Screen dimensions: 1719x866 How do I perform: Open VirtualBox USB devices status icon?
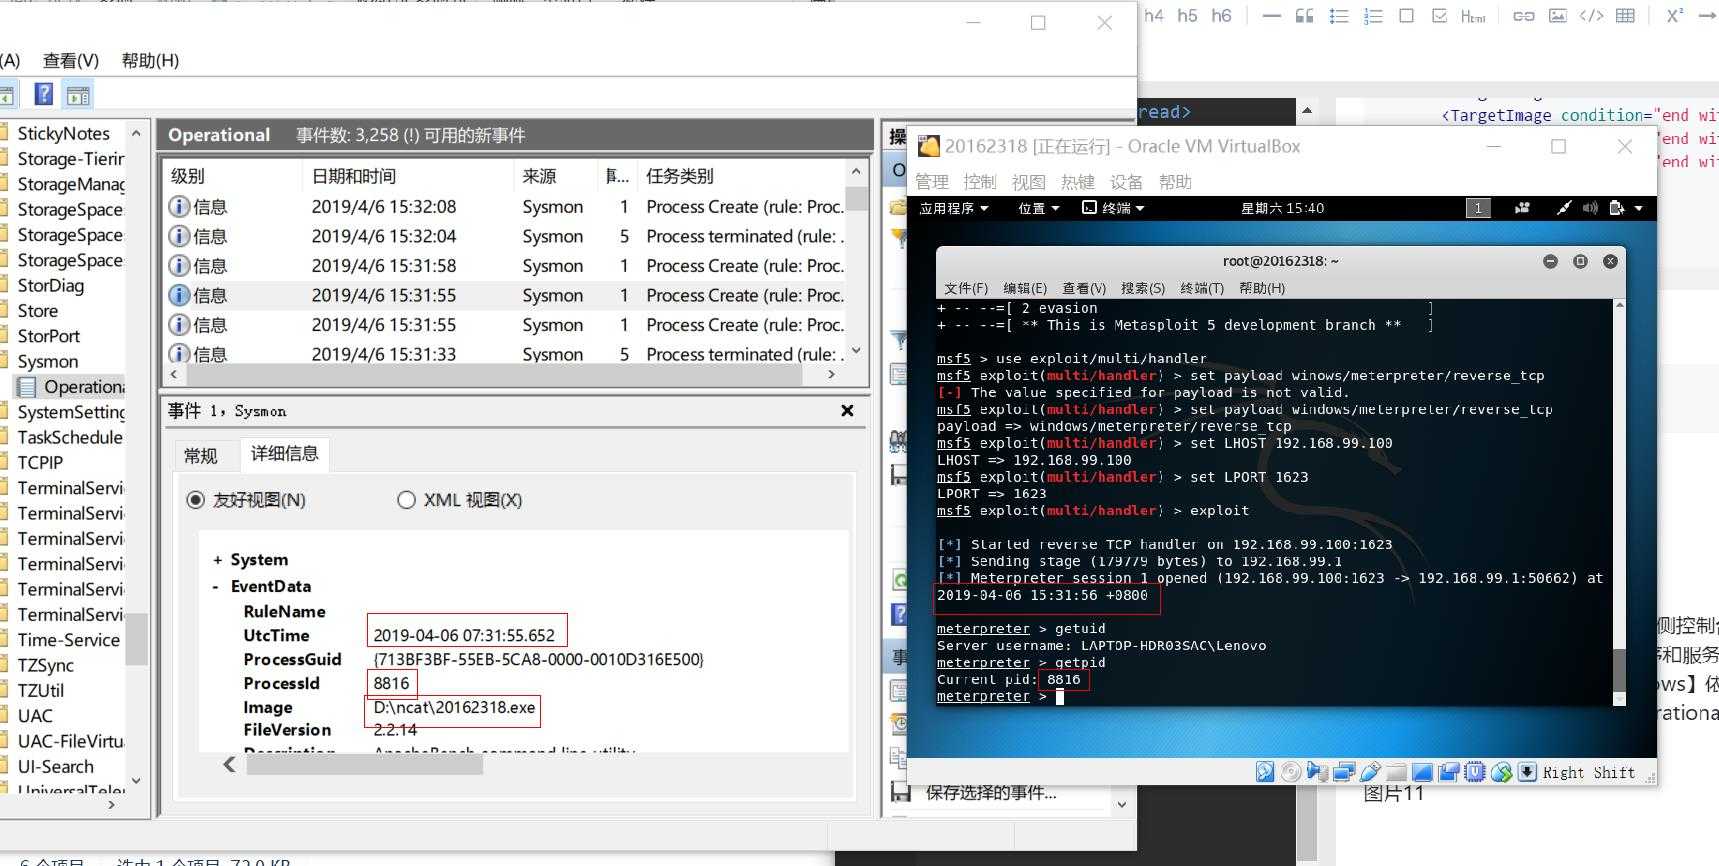point(1370,772)
